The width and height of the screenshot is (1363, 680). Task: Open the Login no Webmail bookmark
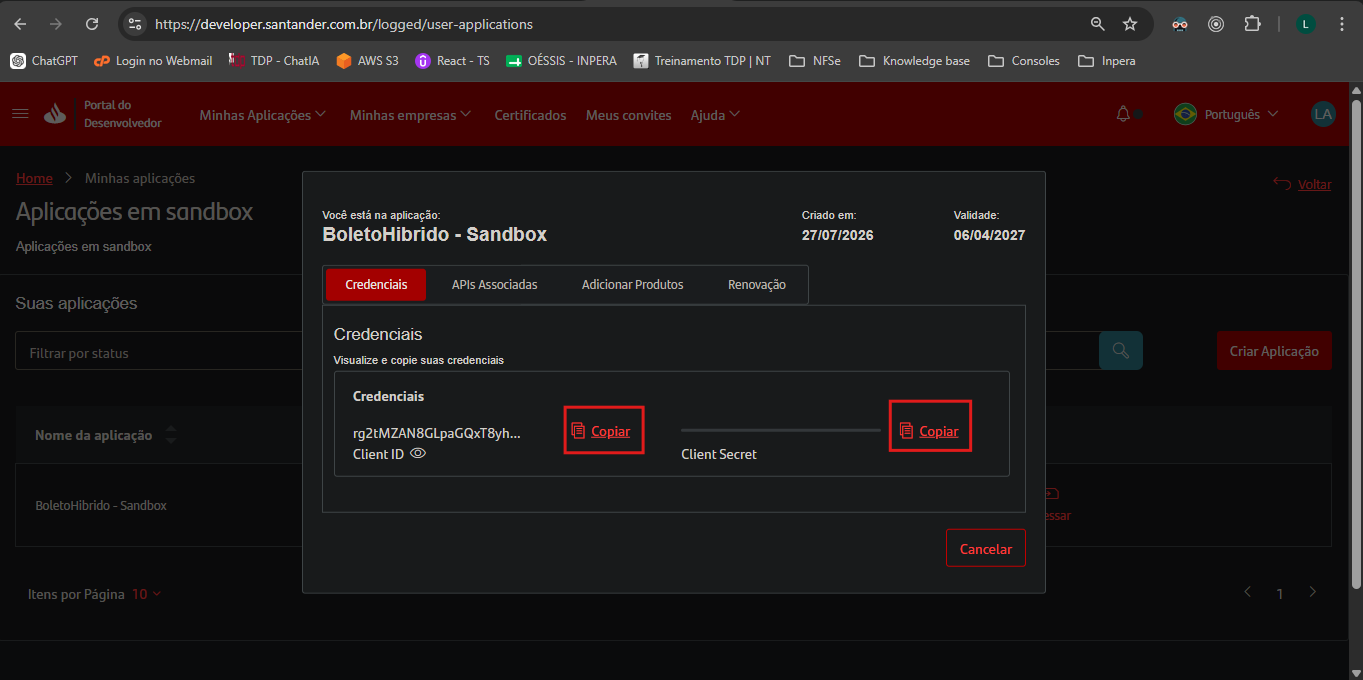click(153, 61)
